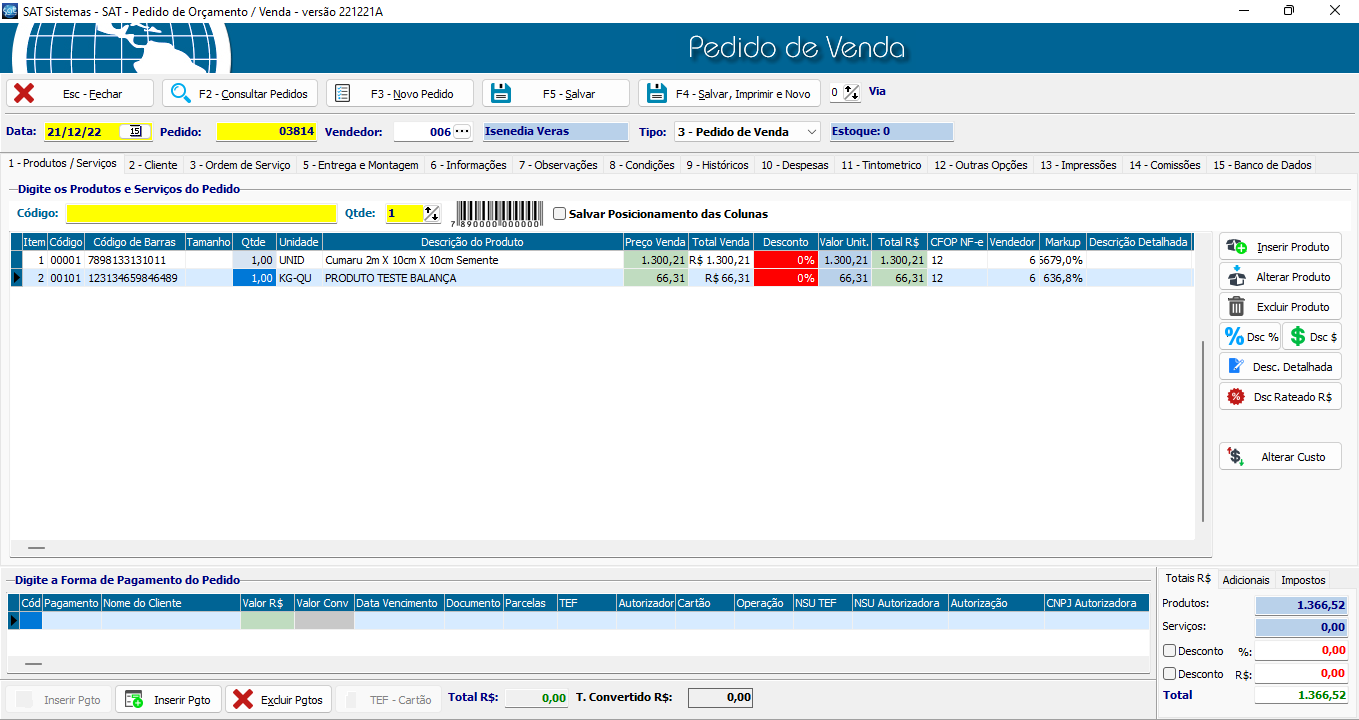The width and height of the screenshot is (1359, 720).
Task: Switch to the 2 - Cliente tab
Action: click(x=153, y=165)
